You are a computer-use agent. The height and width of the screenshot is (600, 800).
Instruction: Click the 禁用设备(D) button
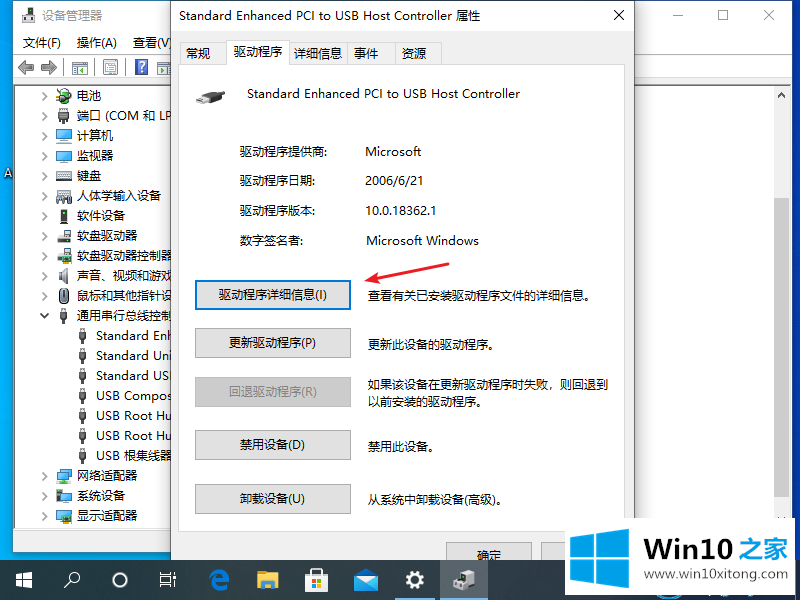[x=272, y=445]
